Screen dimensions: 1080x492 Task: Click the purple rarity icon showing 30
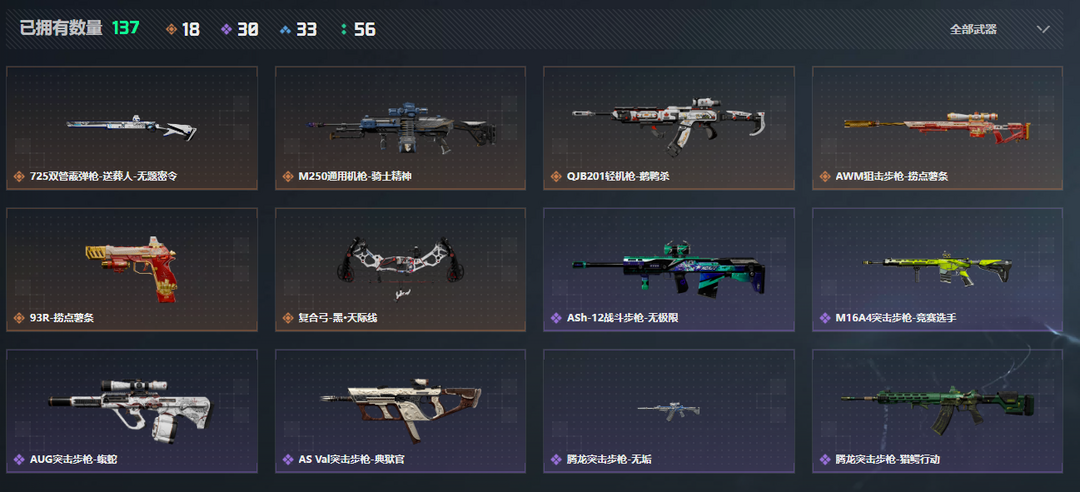227,30
